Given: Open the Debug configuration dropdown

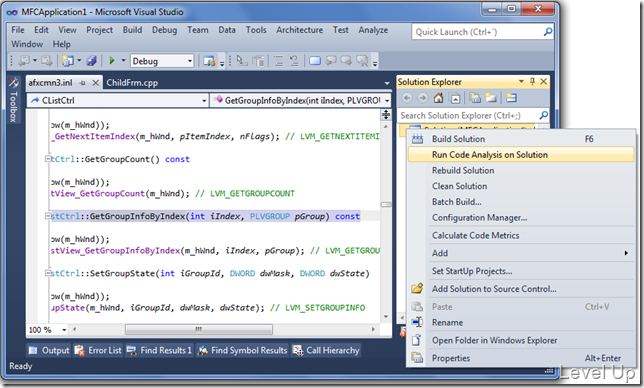Looking at the screenshot, I should pos(190,61).
